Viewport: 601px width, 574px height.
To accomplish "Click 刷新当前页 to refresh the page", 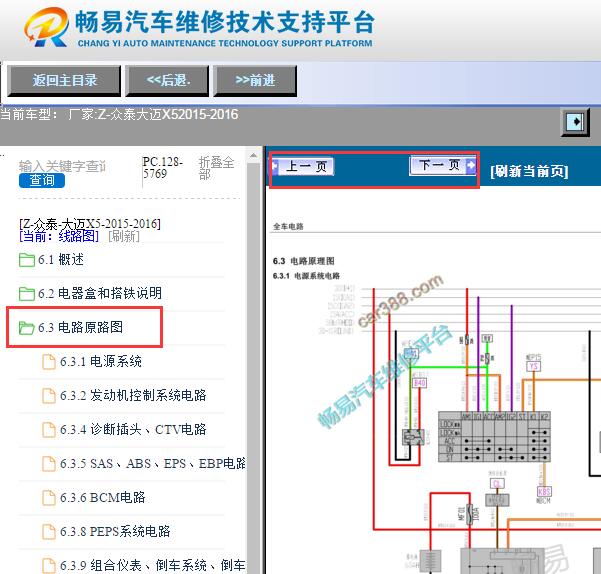I will 529,171.
